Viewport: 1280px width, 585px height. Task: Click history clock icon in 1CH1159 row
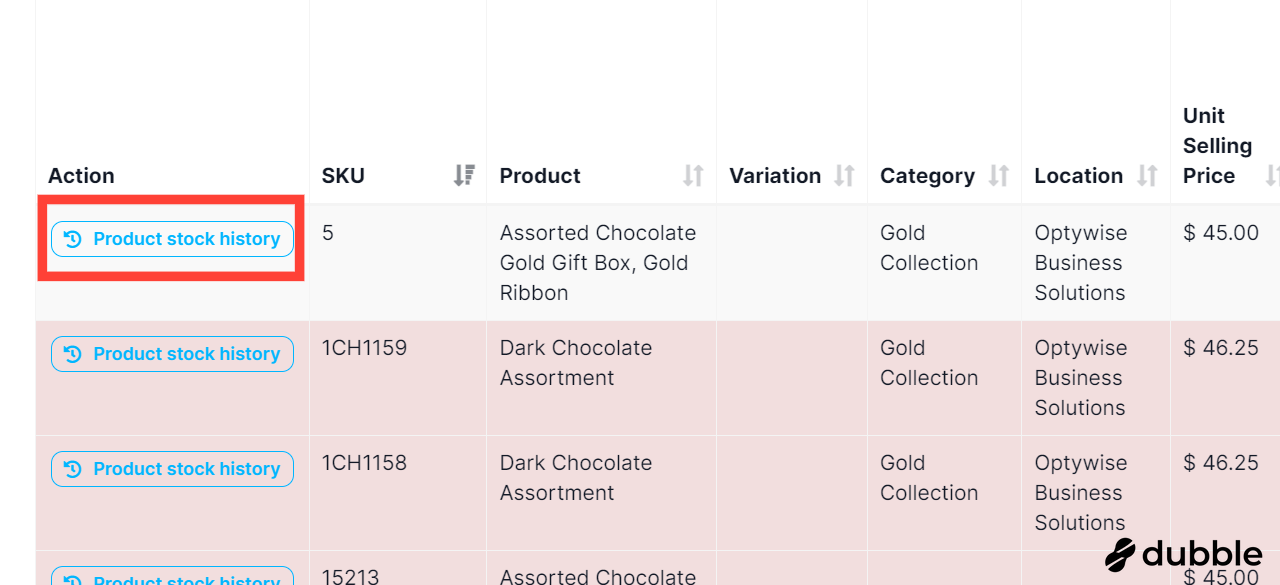[72, 354]
